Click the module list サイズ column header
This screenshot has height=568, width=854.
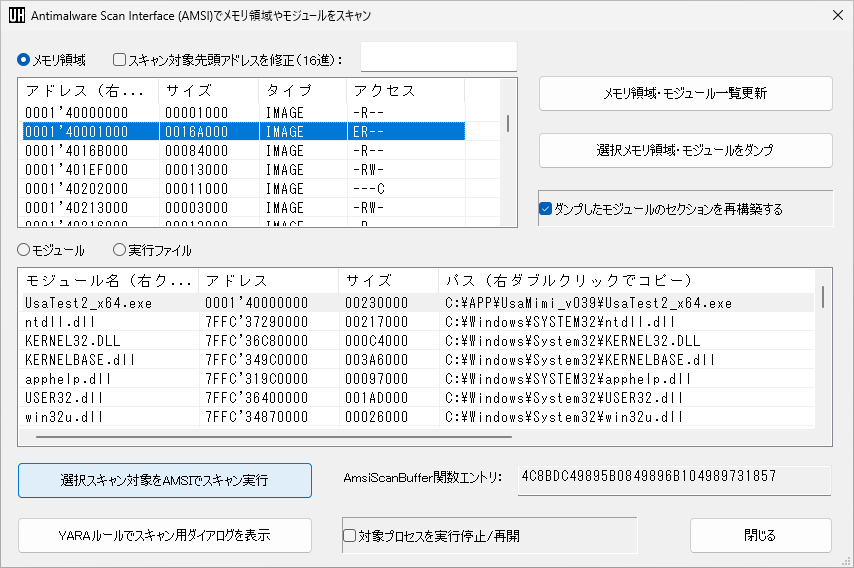coord(388,281)
